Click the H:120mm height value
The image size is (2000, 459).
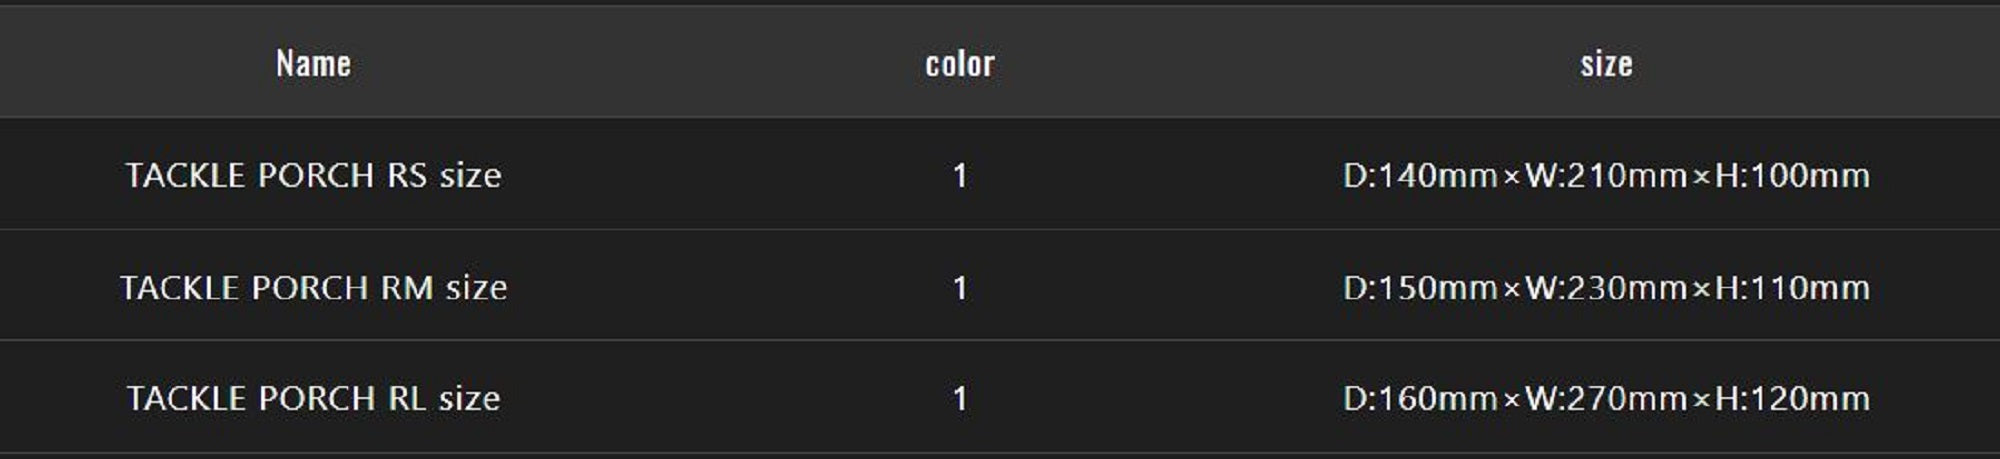pos(1792,399)
